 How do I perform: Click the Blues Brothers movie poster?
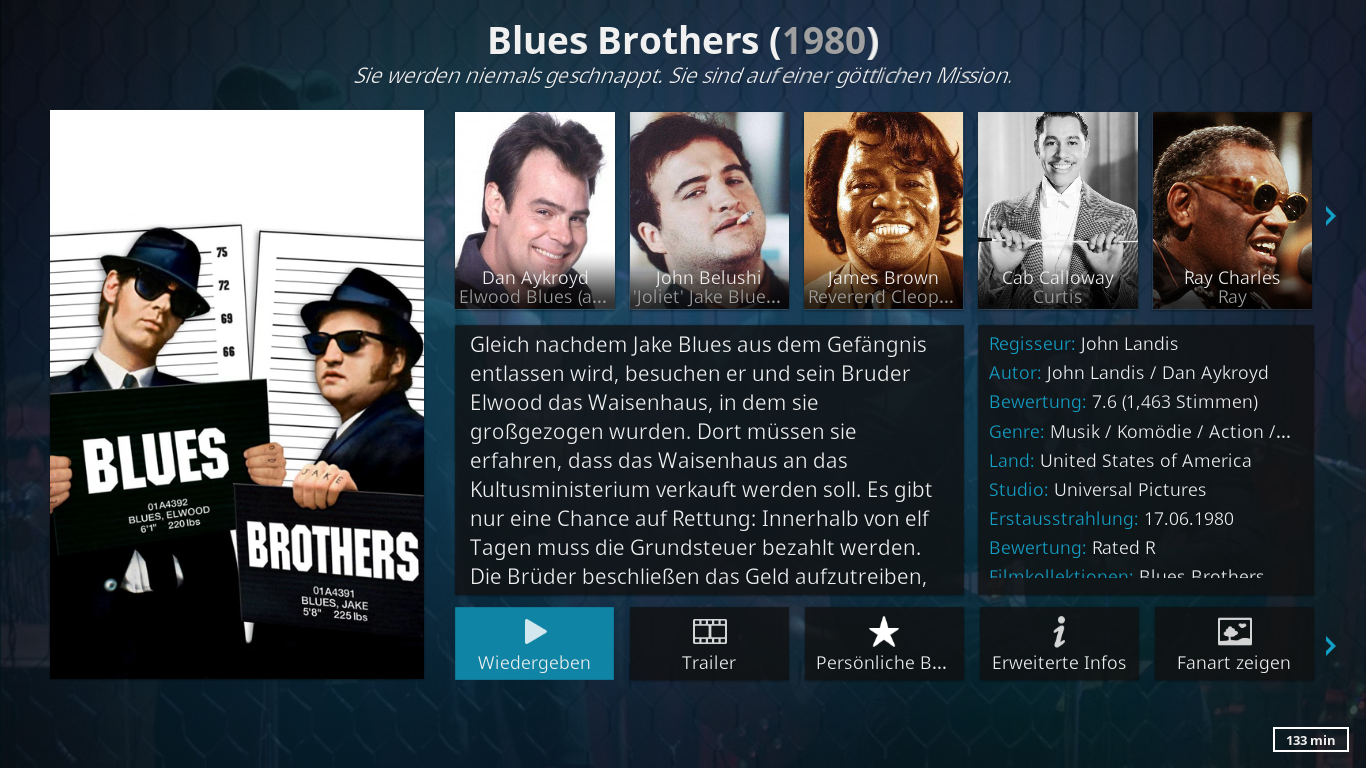point(237,394)
